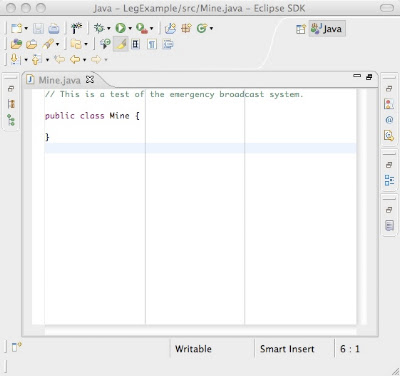Click the Forward navigation arrow
The height and width of the screenshot is (376, 400).
click(96, 60)
